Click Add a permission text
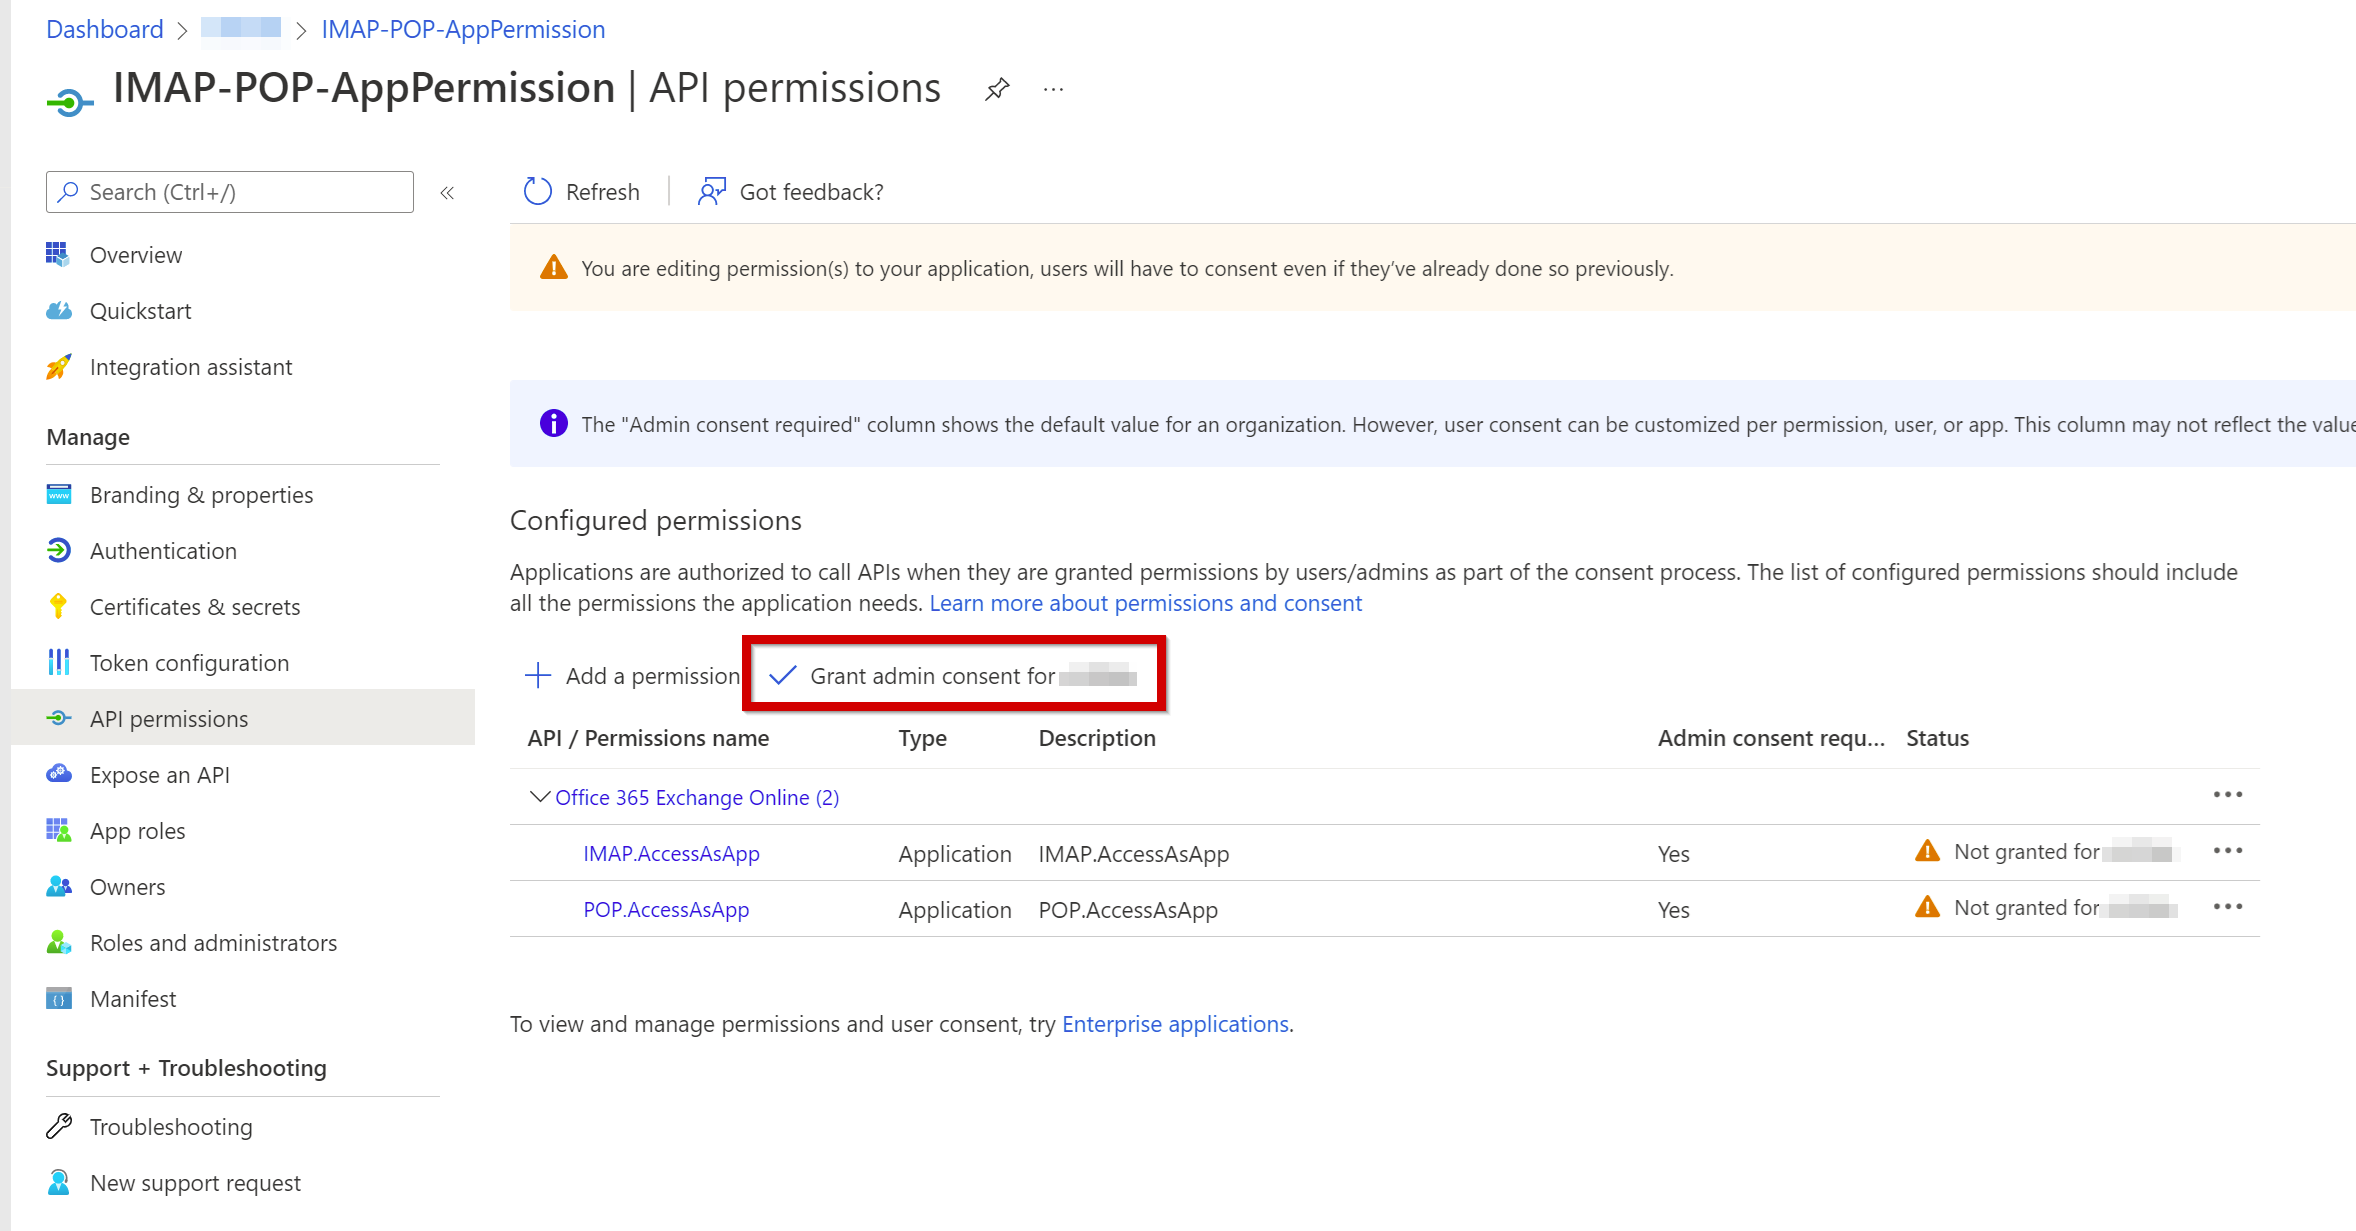Image resolution: width=2356 pixels, height=1231 pixels. 652,676
